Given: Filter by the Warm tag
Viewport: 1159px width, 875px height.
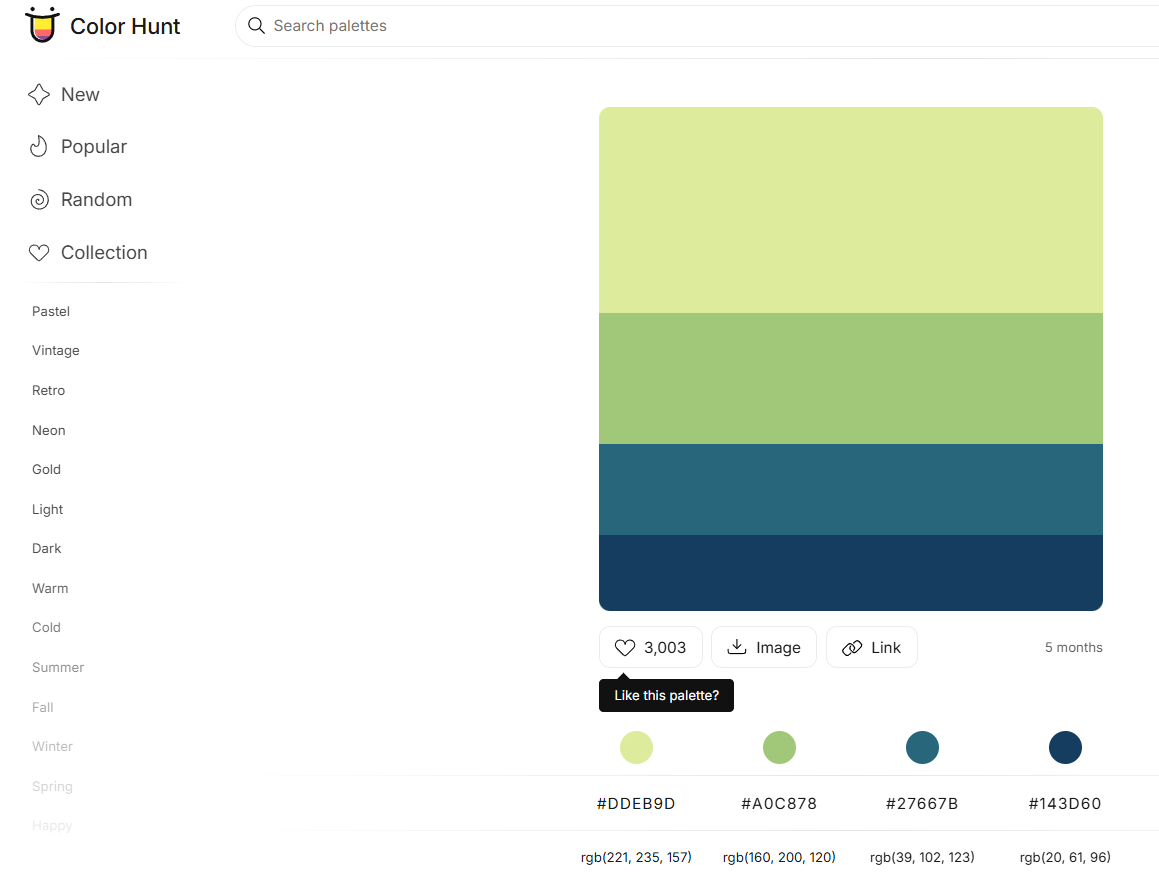Looking at the screenshot, I should [x=50, y=588].
